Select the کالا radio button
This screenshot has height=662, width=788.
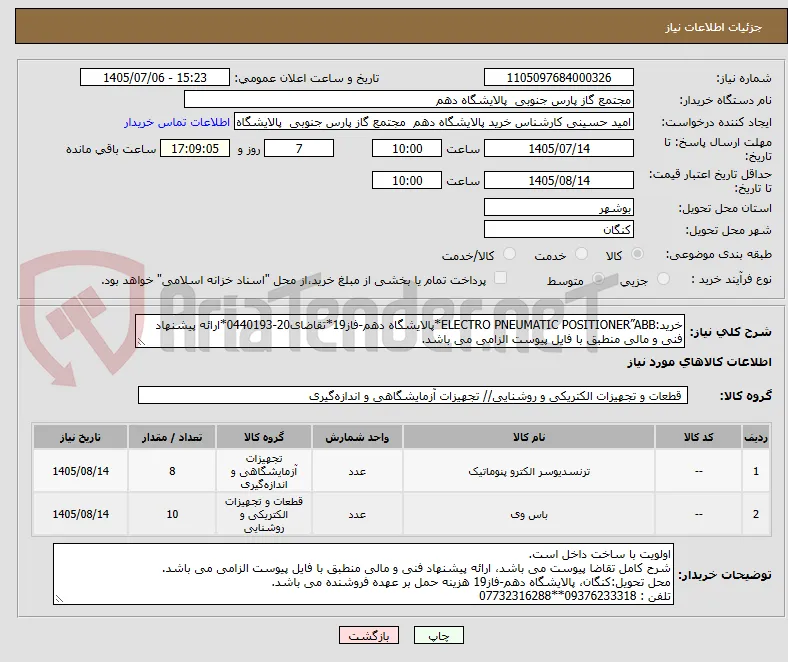coord(637,254)
